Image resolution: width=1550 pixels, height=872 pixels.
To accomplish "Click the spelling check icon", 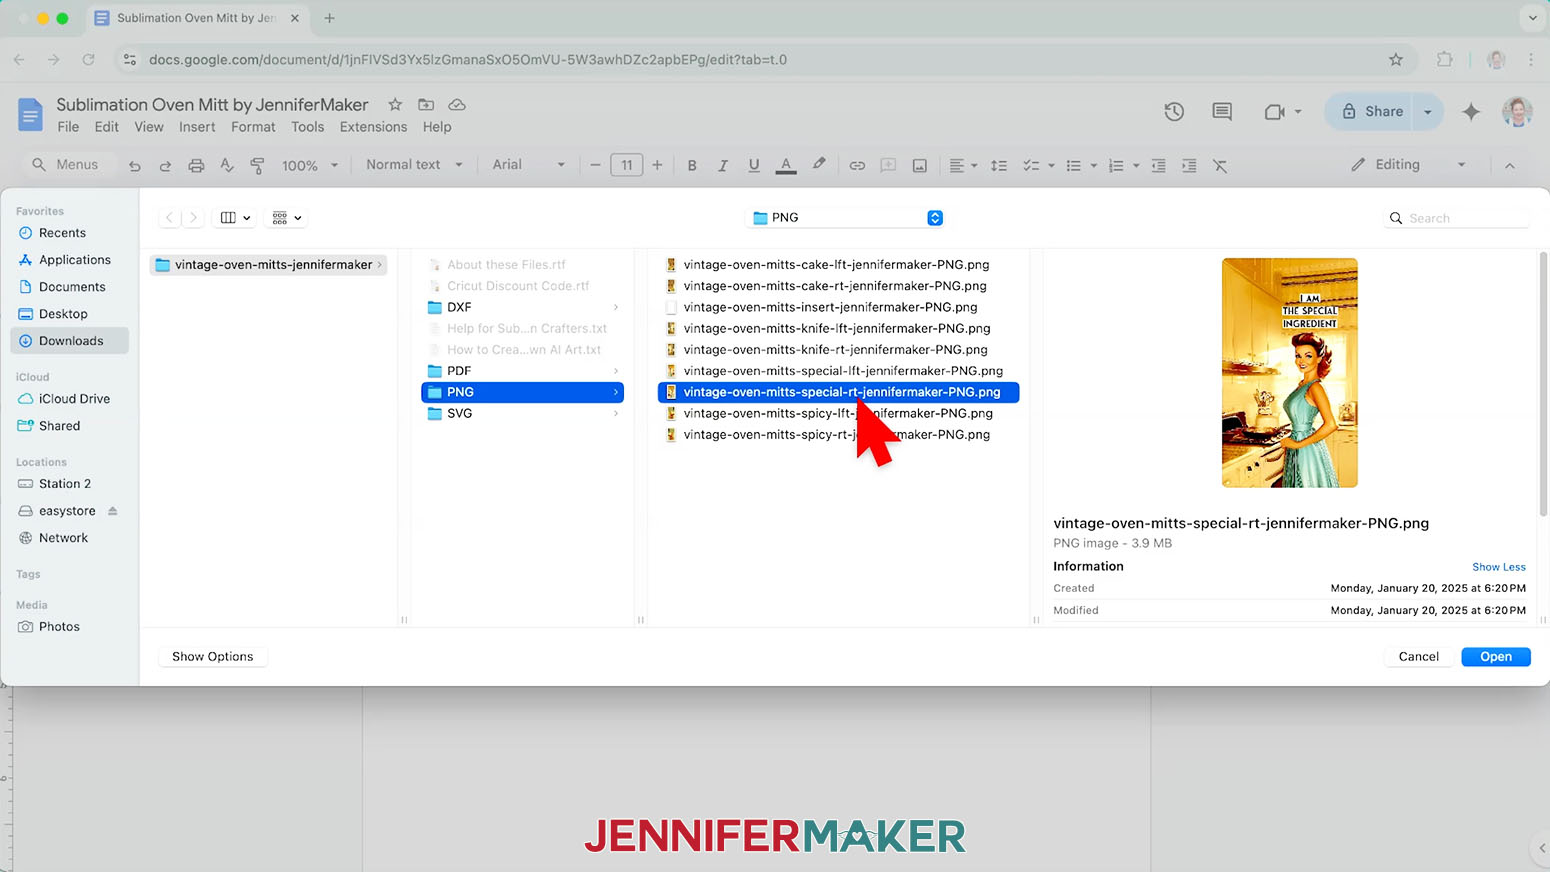I will coord(227,166).
